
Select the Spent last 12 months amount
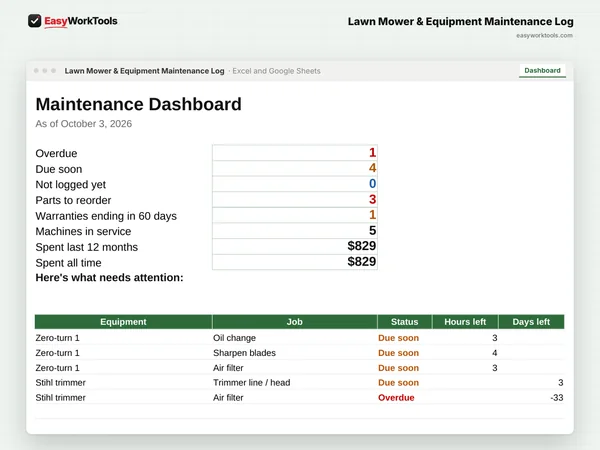[x=295, y=246]
